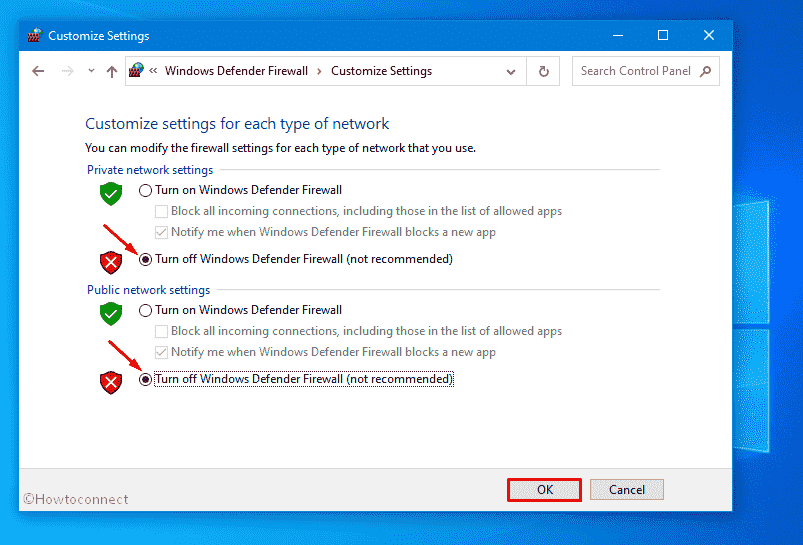This screenshot has width=803, height=545.
Task: Click the search magnifier icon
Action: point(706,71)
